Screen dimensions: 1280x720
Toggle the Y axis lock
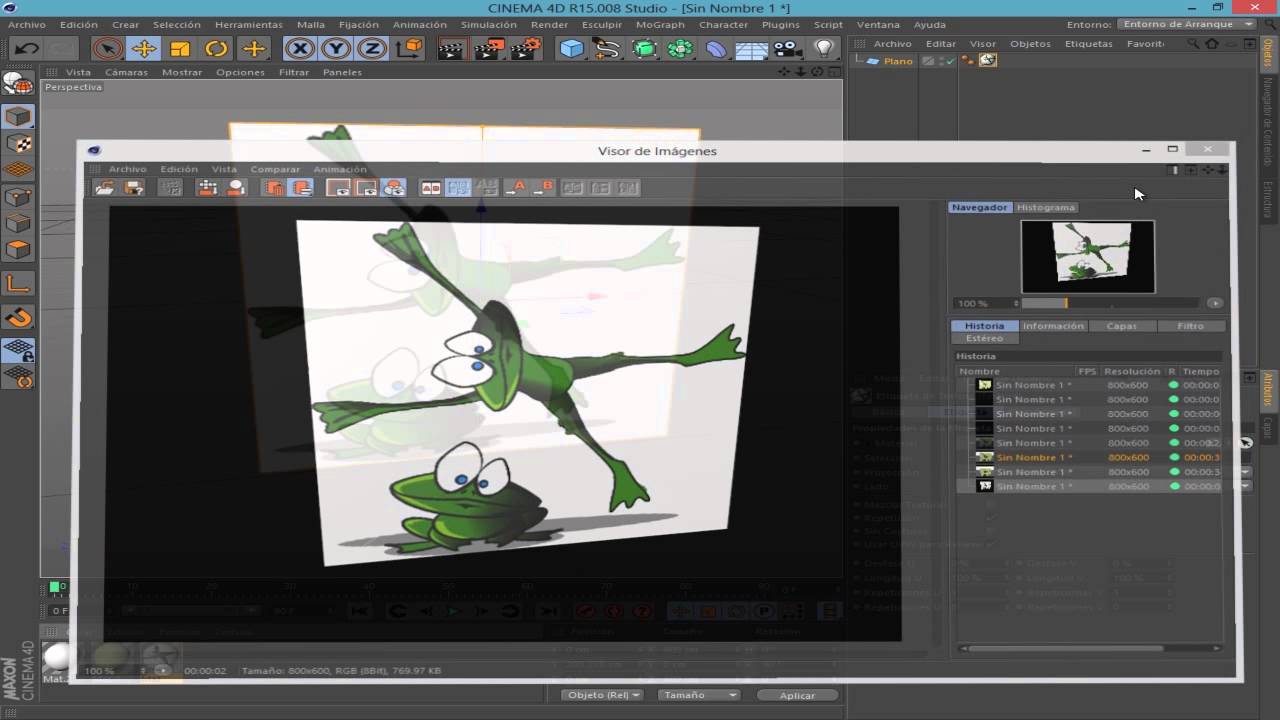coord(336,48)
